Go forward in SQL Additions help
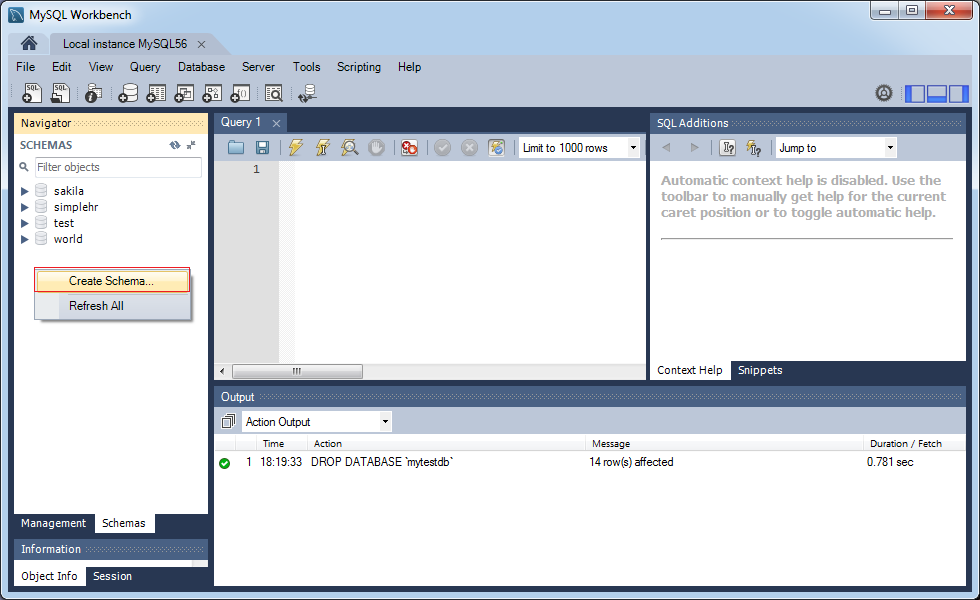The height and width of the screenshot is (600, 980). pyautogui.click(x=694, y=148)
